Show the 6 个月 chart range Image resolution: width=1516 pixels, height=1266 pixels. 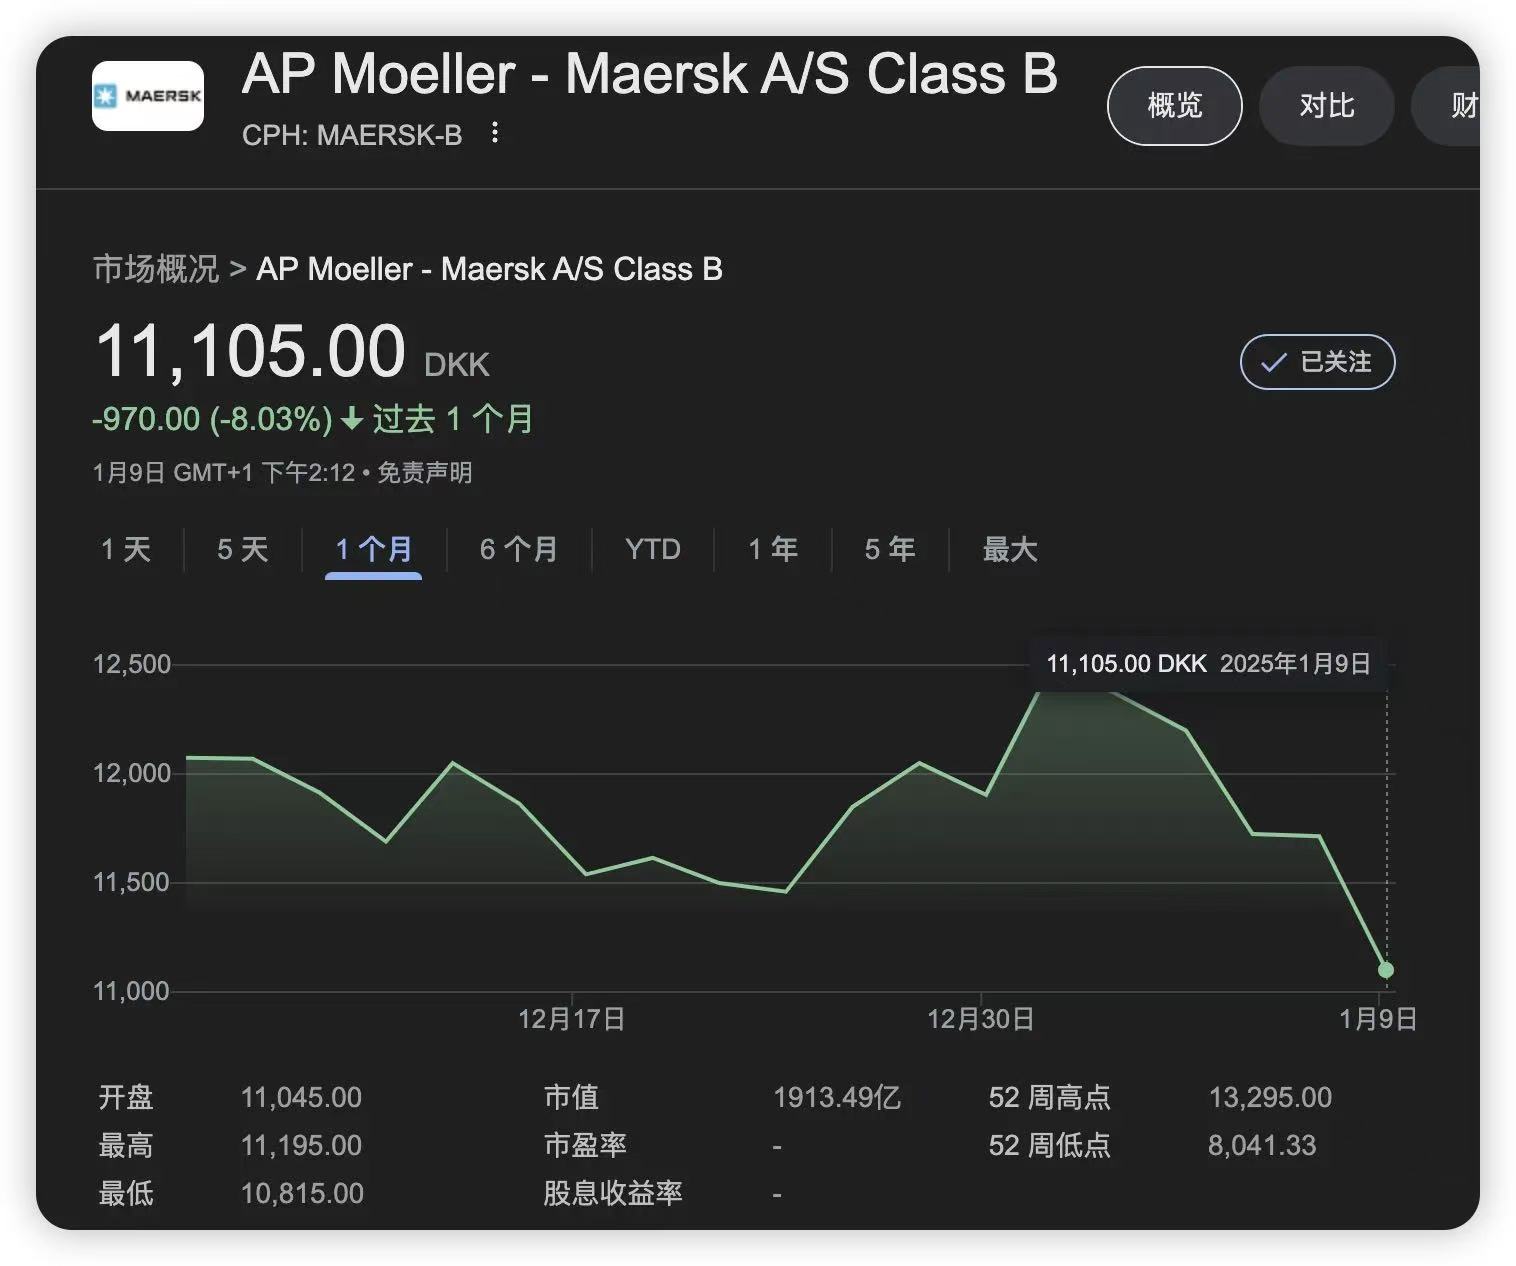tap(518, 549)
